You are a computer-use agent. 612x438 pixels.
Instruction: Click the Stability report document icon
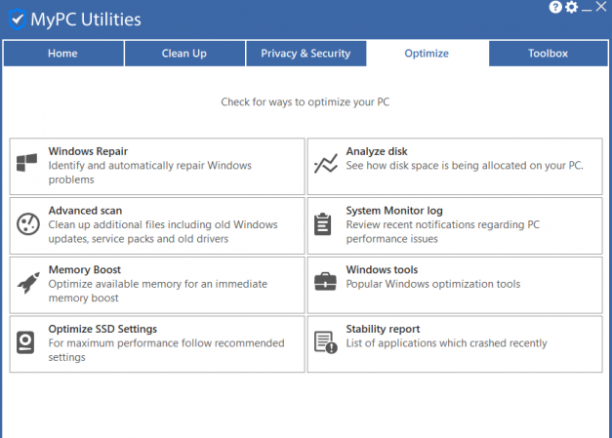326,342
